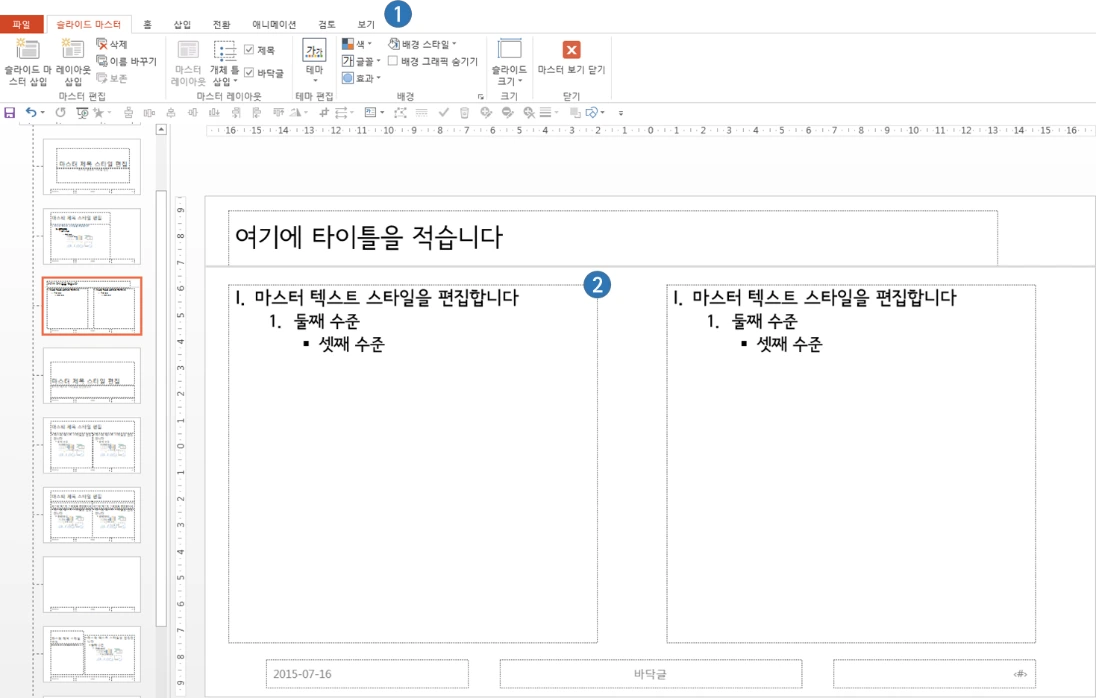Switch to the 삽입 tab
This screenshot has height=698, width=1096.
[x=182, y=24]
